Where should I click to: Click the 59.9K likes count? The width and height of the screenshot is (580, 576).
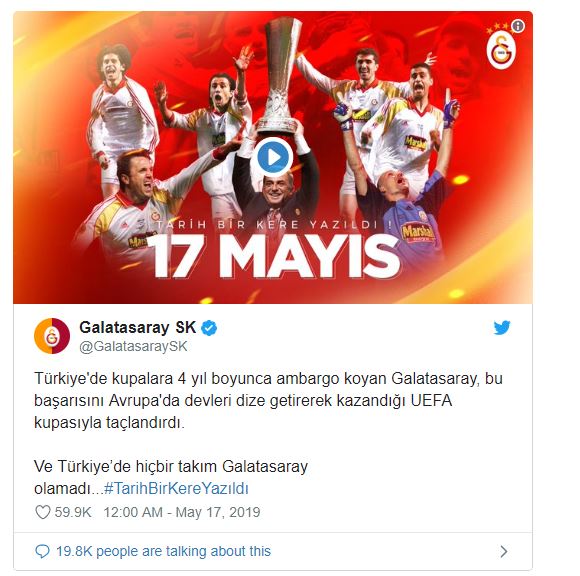click(73, 512)
